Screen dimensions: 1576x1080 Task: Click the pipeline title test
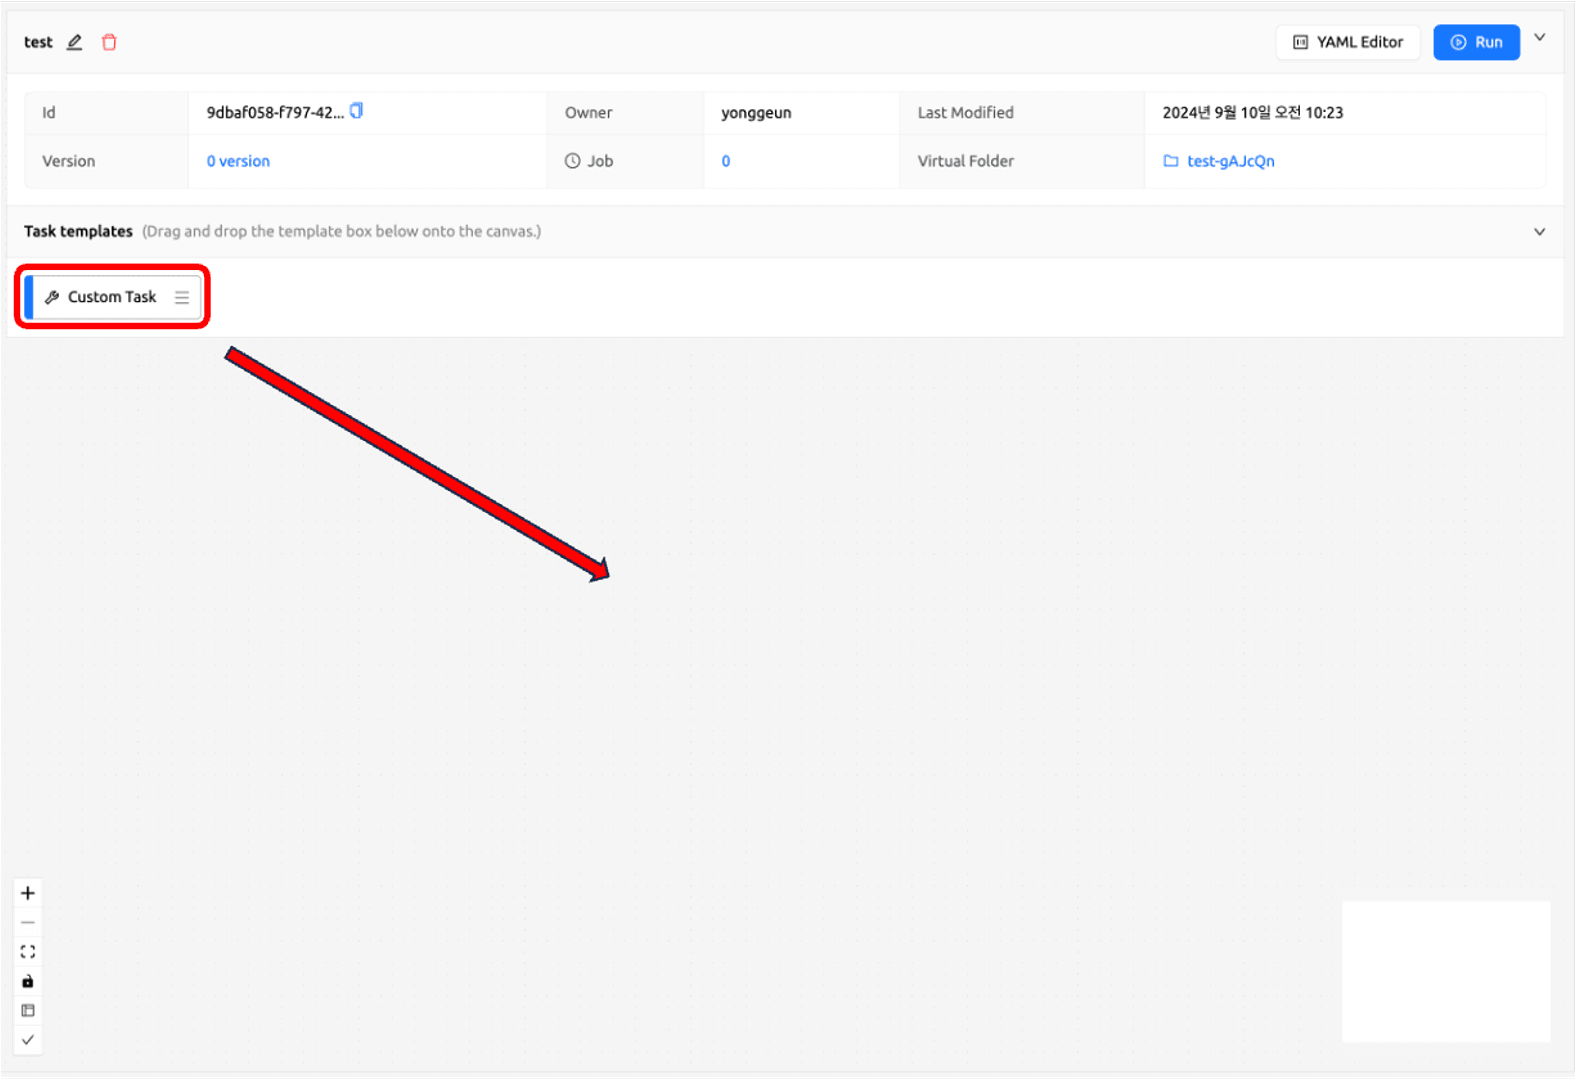38,42
